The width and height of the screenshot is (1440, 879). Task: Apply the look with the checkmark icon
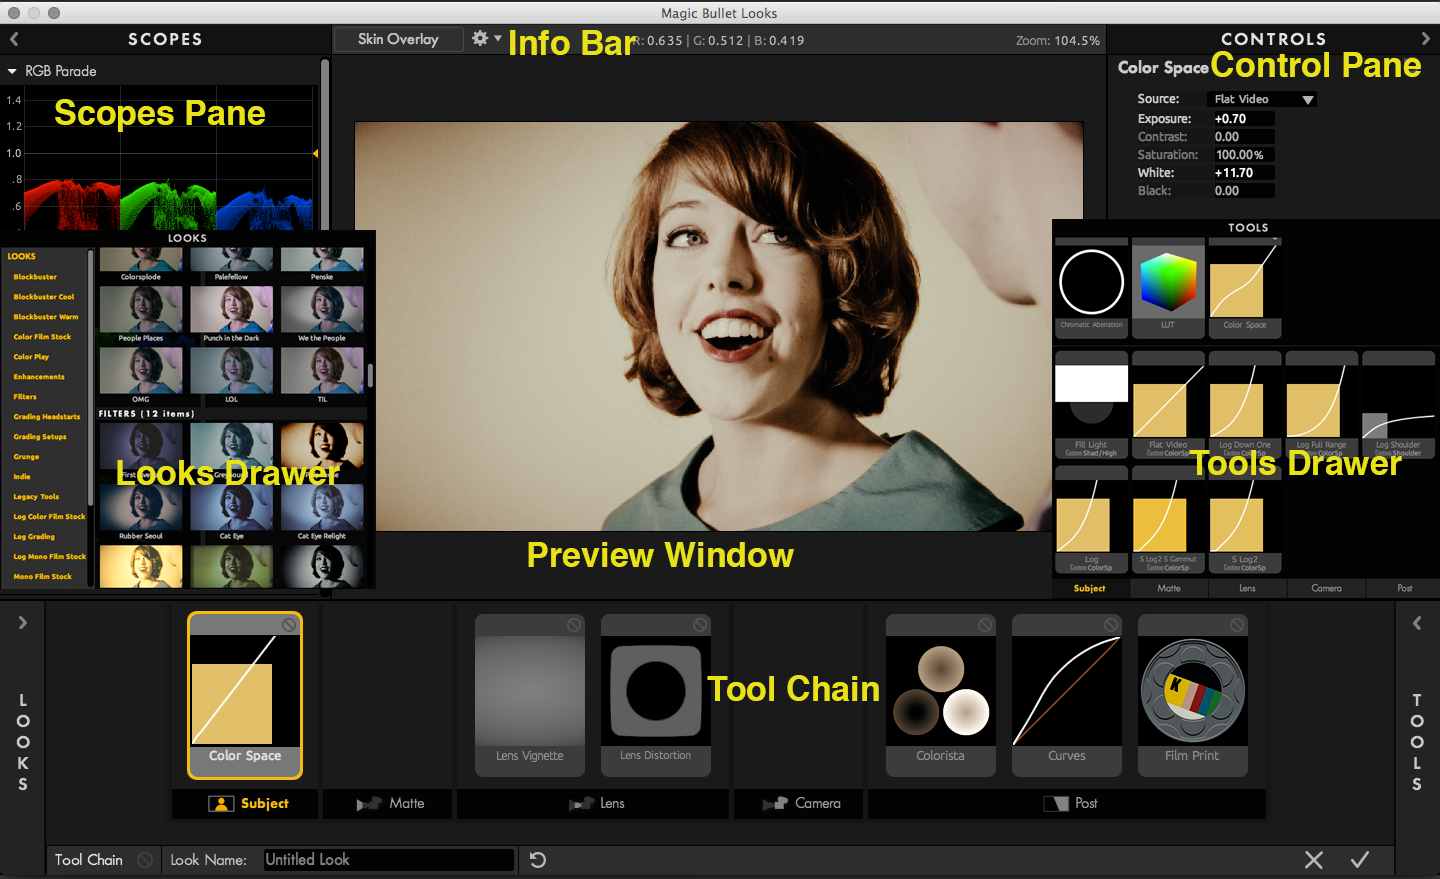pyautogui.click(x=1360, y=860)
